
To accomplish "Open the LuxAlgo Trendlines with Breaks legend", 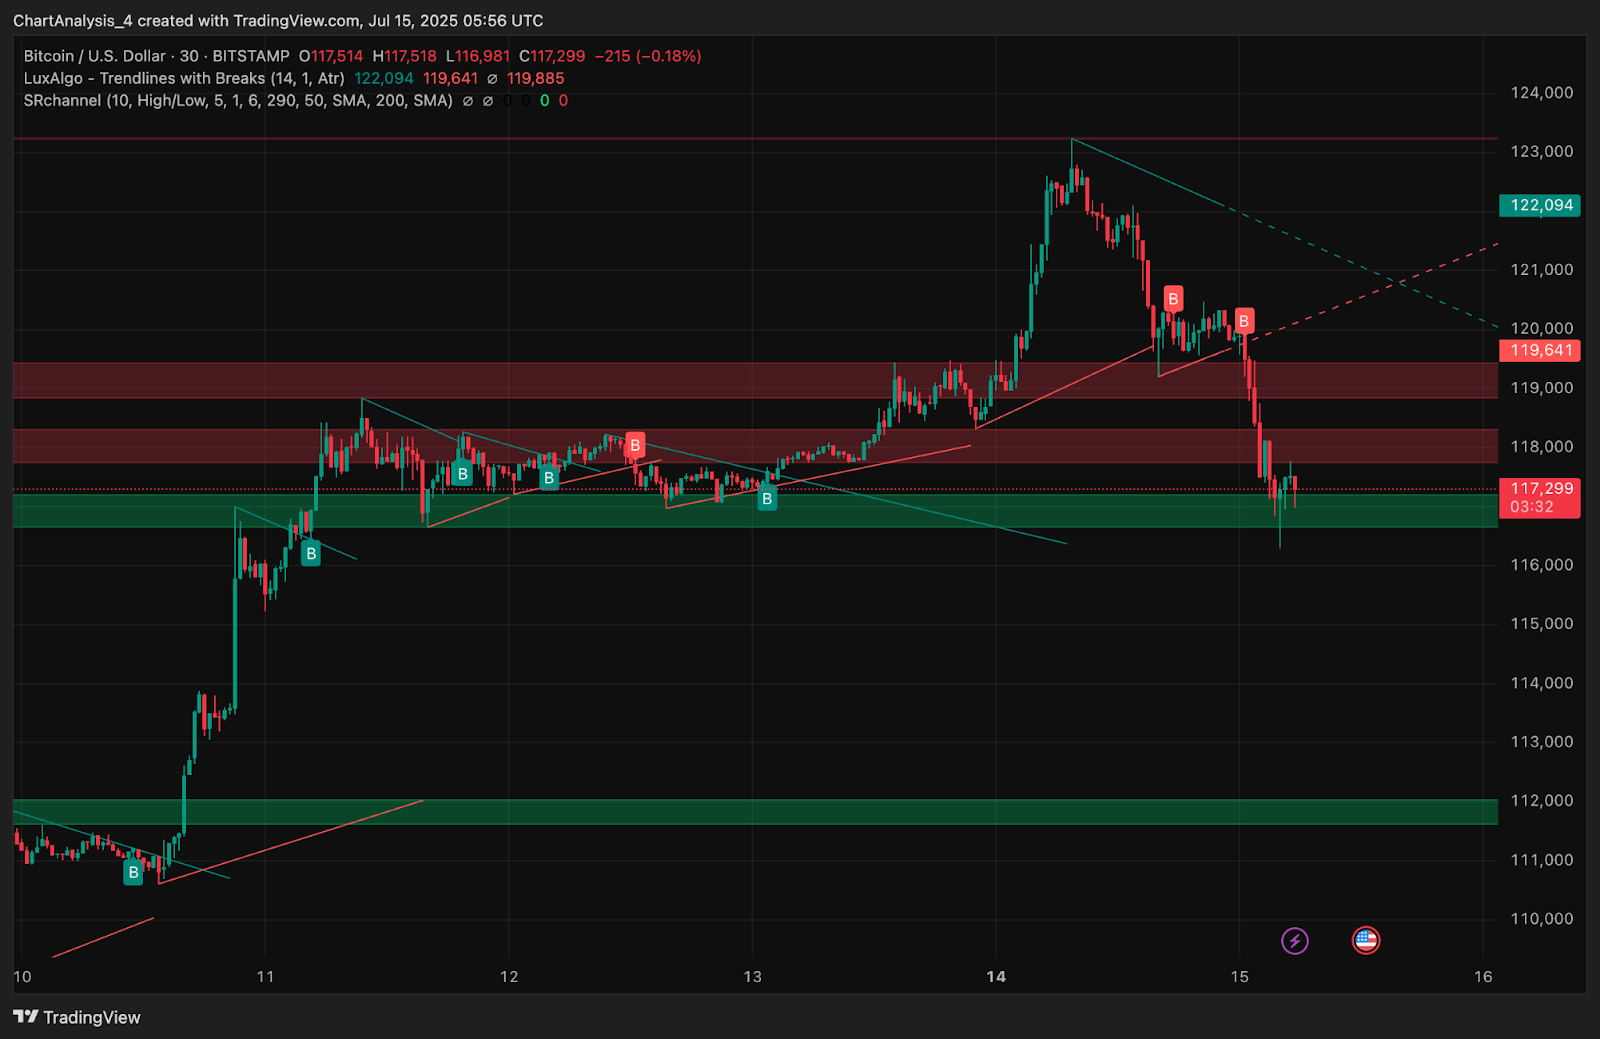I will tap(184, 78).
